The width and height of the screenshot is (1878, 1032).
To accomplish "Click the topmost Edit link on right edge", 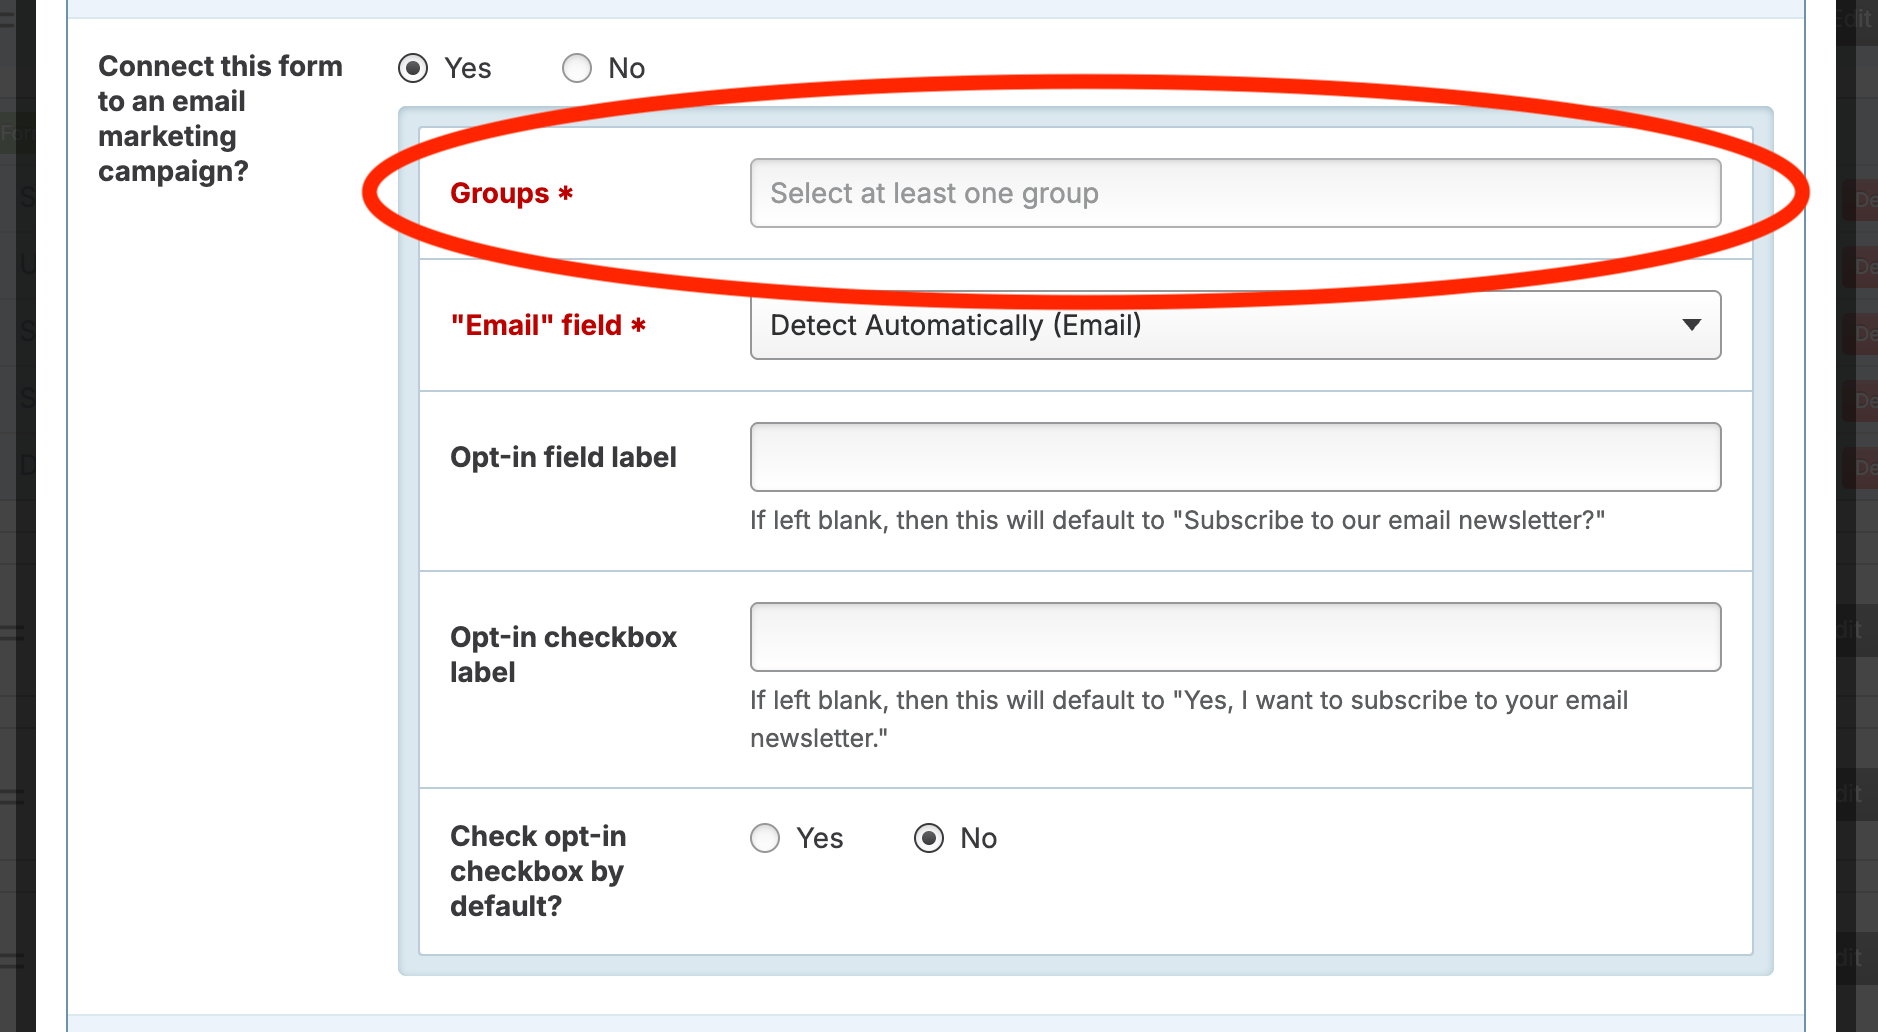I will click(1858, 18).
